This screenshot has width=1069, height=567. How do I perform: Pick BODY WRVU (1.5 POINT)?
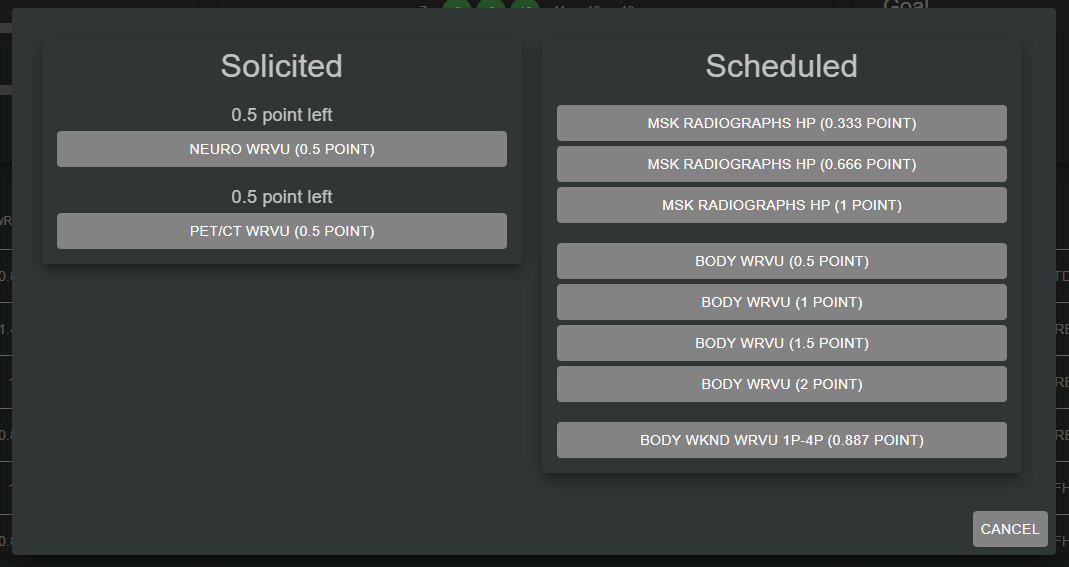coord(781,343)
